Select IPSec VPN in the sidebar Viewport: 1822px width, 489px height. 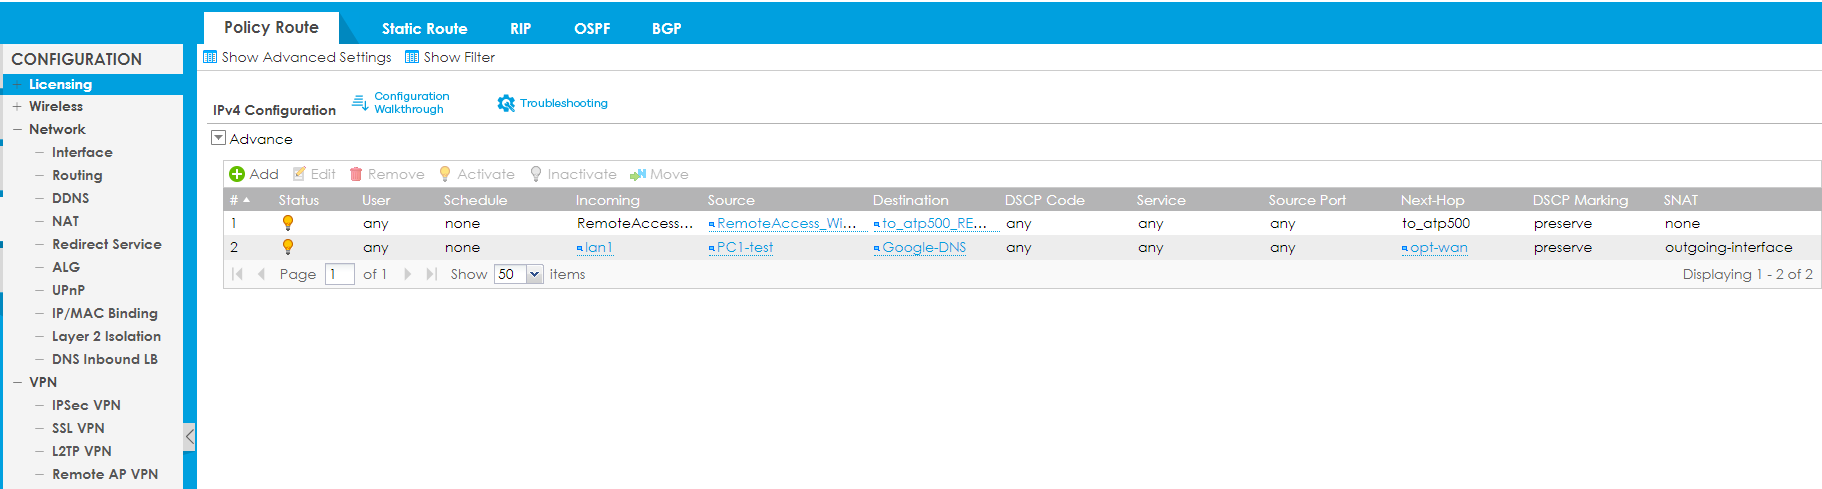tap(86, 405)
